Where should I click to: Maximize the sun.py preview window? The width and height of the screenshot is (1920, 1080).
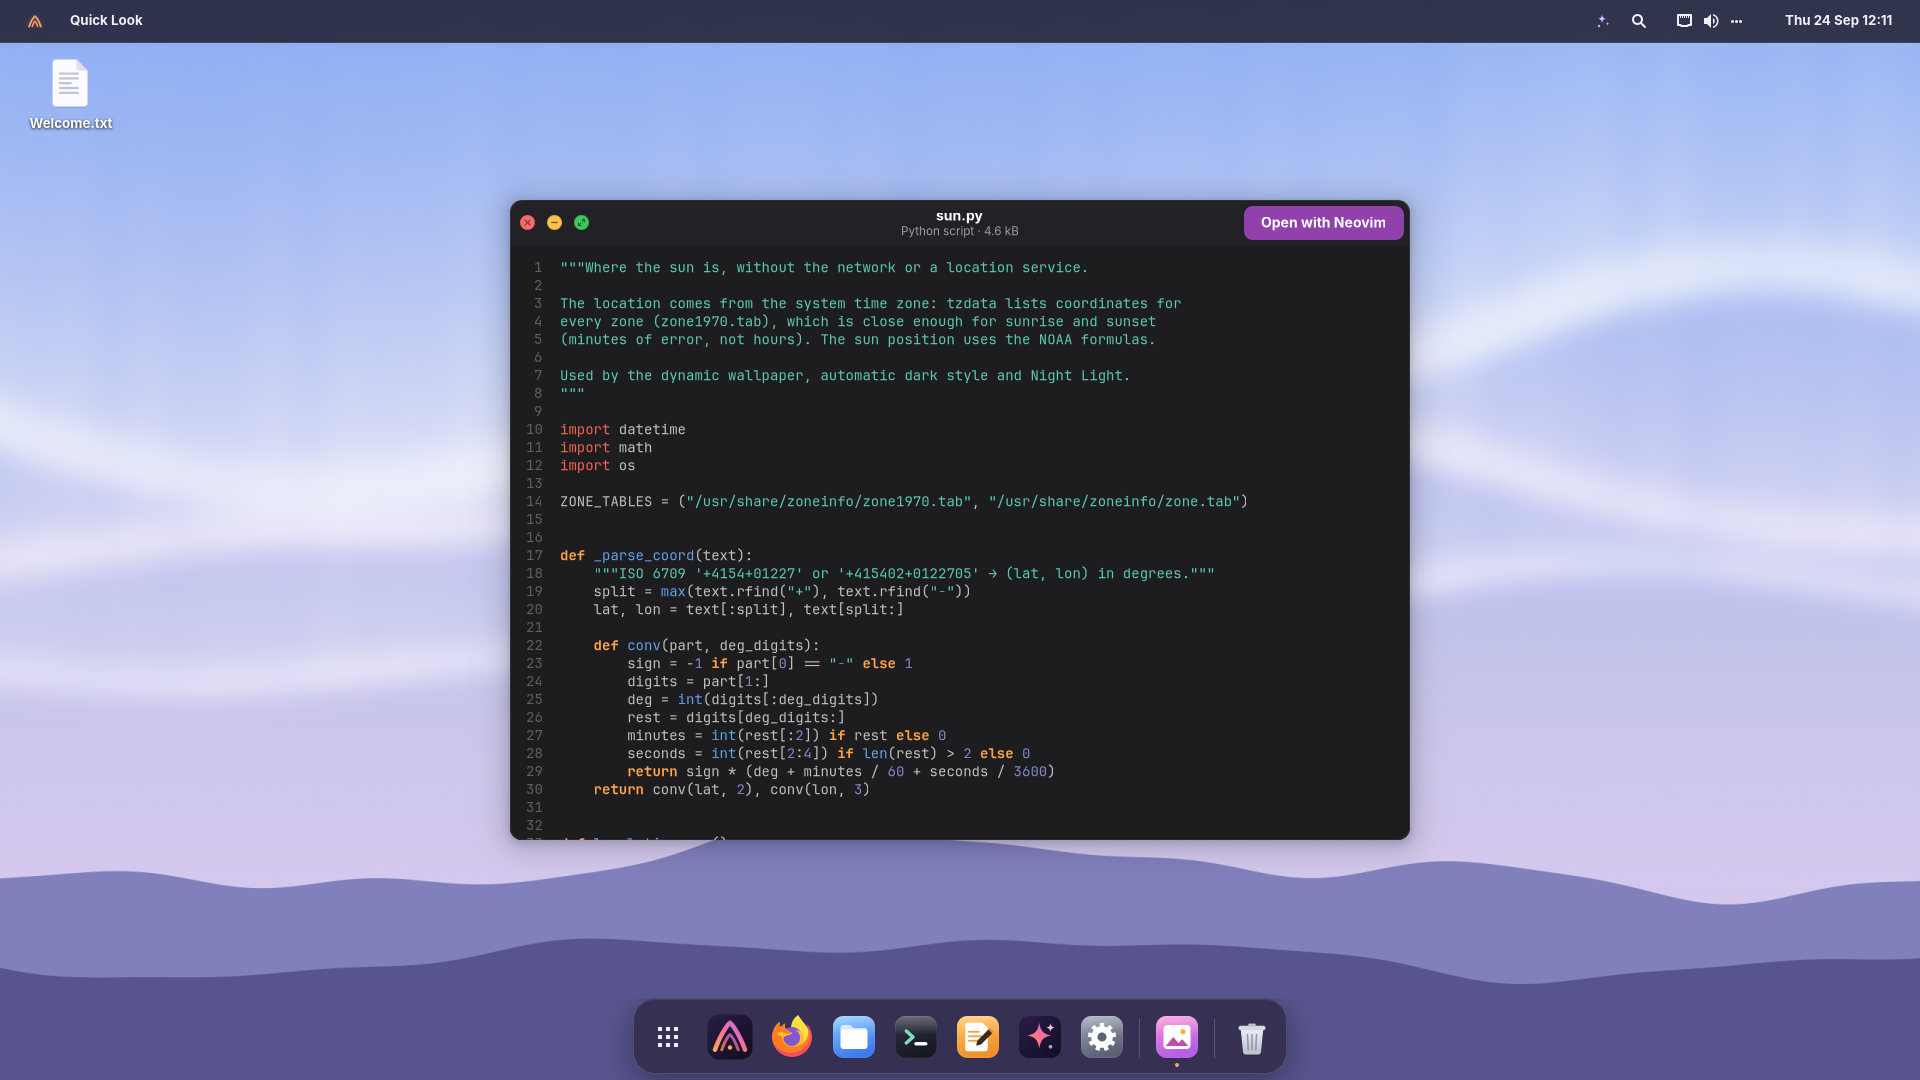tap(582, 223)
